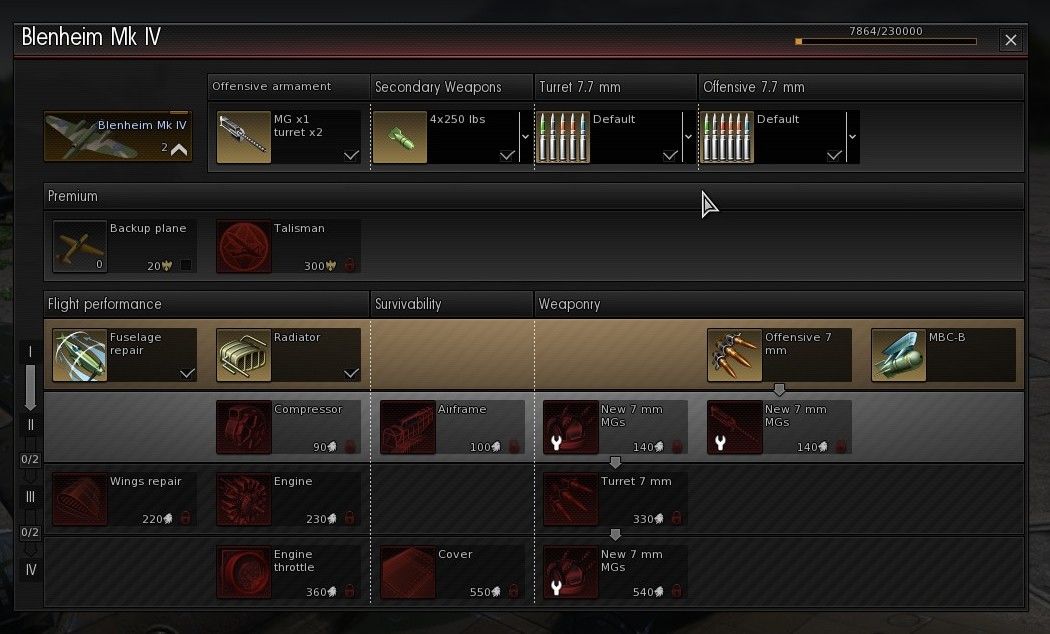
Task: Click the crew rank arrow on Blenheim thumbnail
Action: pyautogui.click(x=179, y=149)
